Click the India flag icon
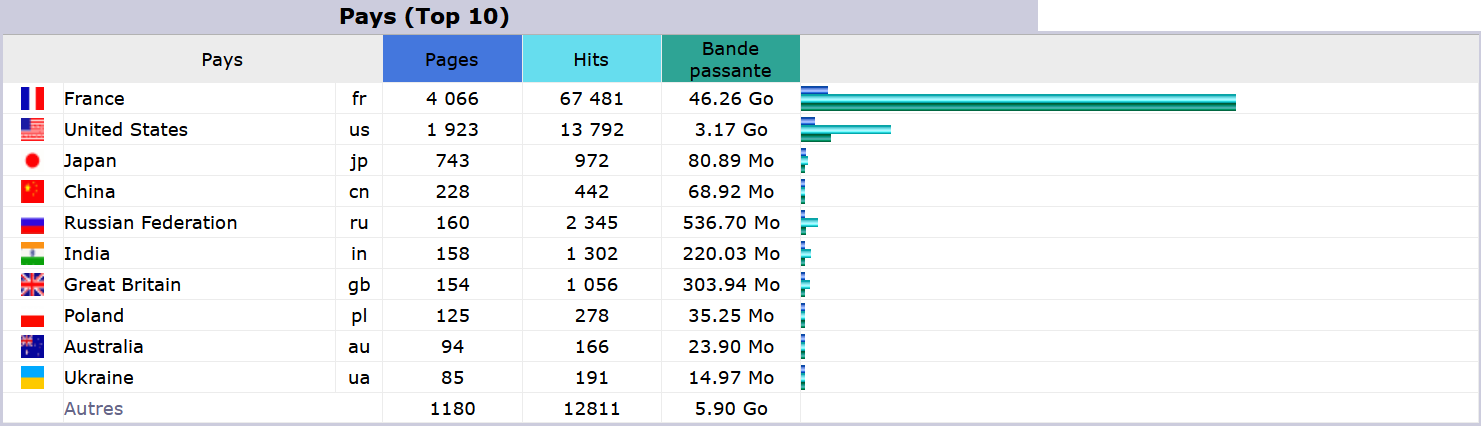The width and height of the screenshot is (1481, 426). point(32,254)
